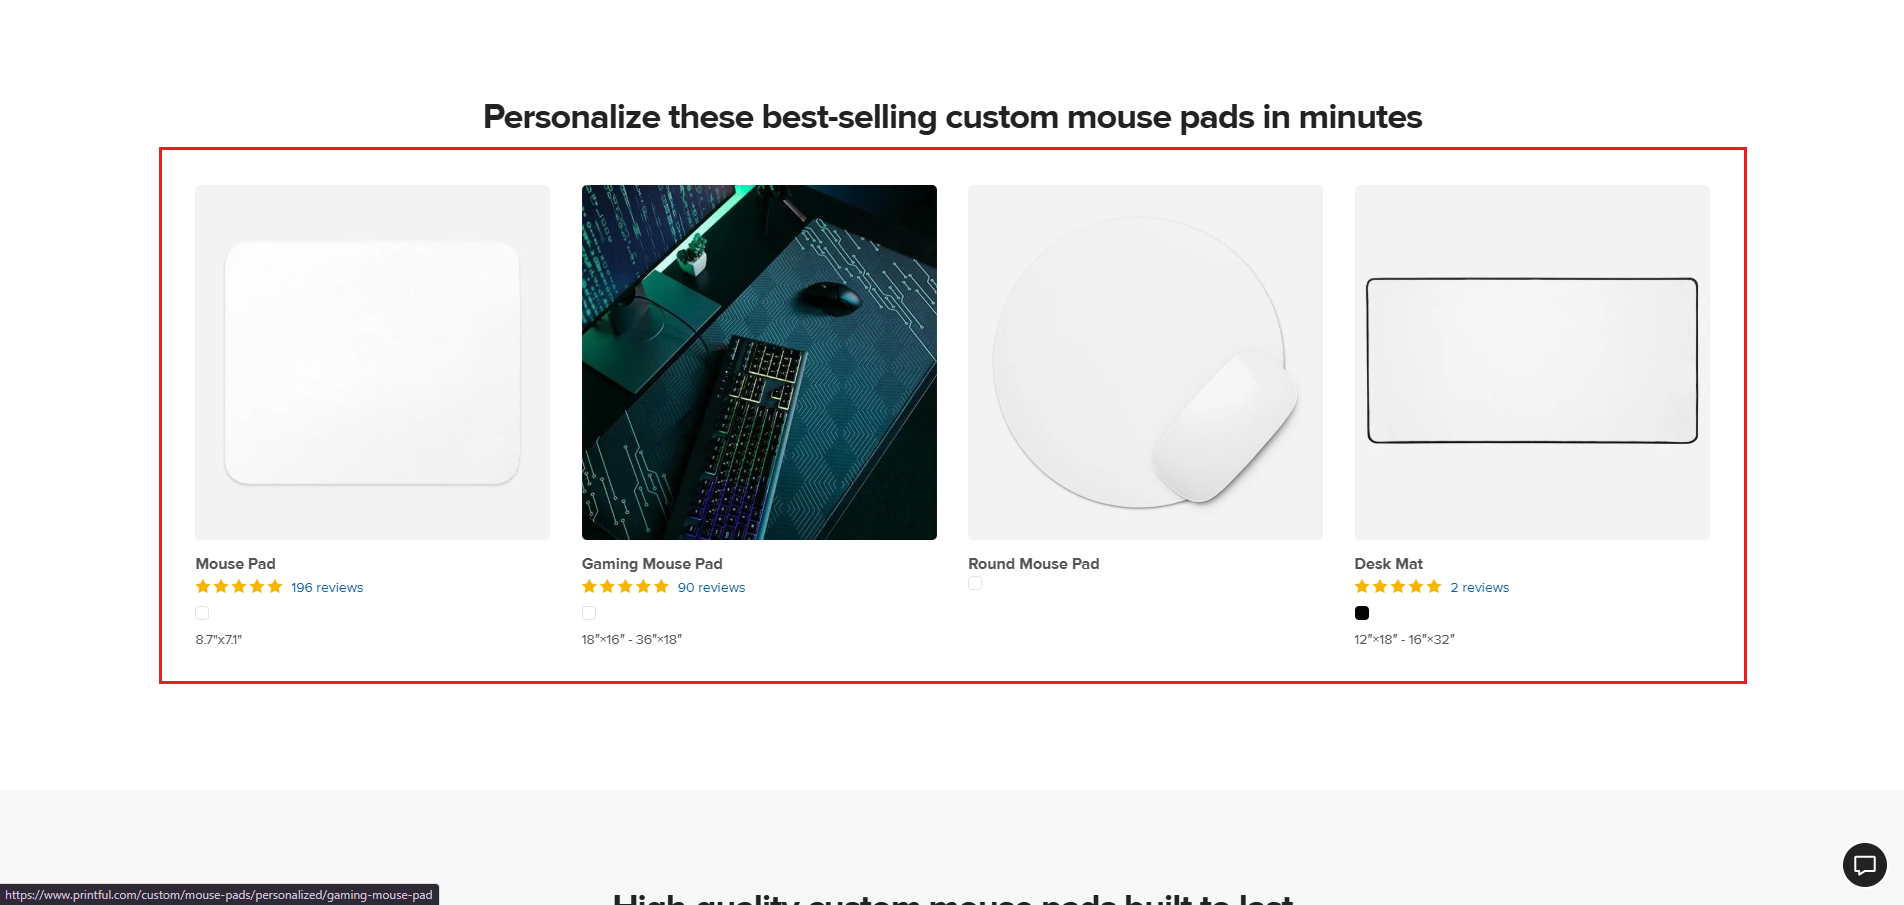Open the 2 reviews link
This screenshot has width=1904, height=905.
[x=1479, y=588]
